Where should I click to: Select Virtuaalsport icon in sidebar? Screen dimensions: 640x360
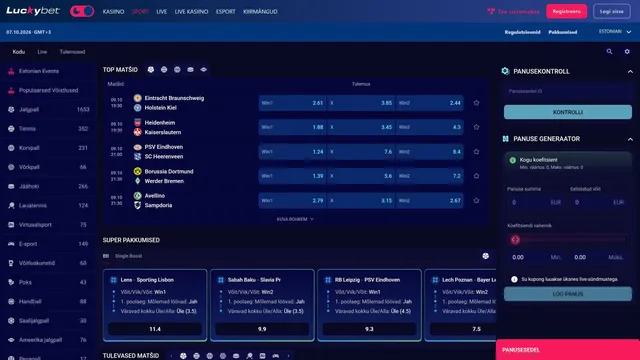tap(11, 224)
